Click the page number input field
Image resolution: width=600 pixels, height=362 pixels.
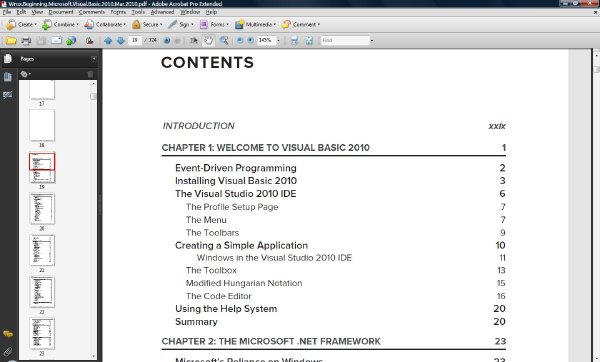pyautogui.click(x=135, y=40)
